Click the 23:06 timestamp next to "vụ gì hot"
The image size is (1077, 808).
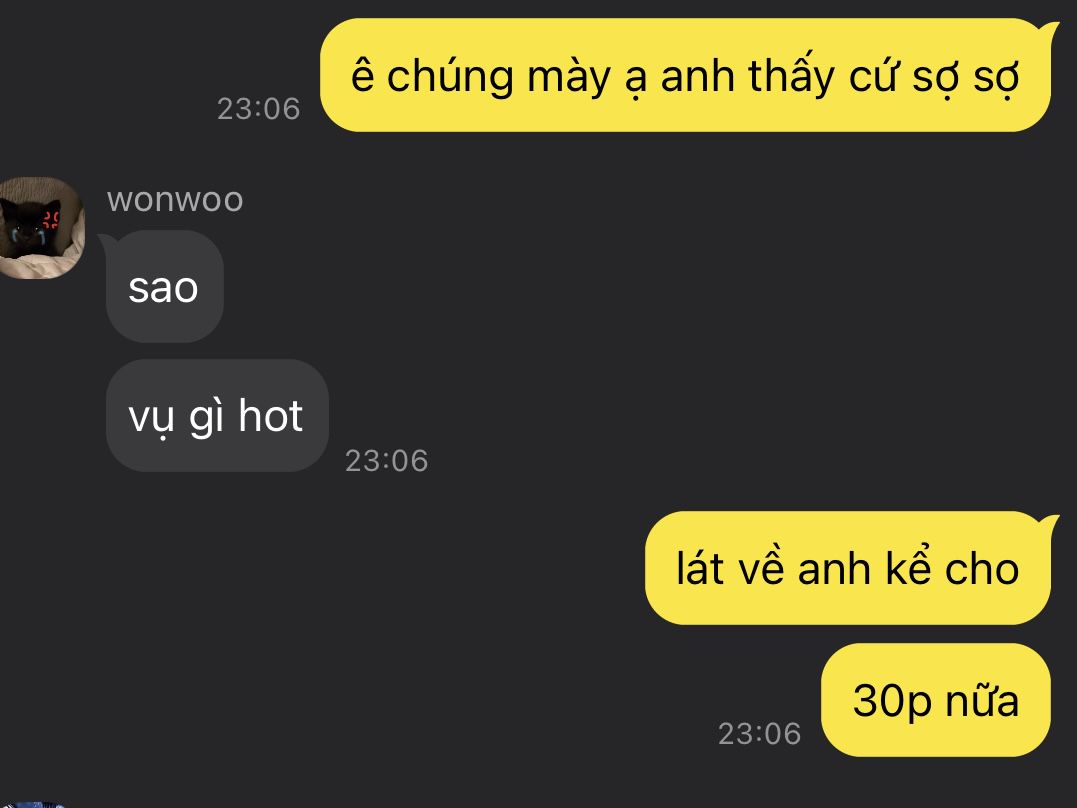pyautogui.click(x=387, y=460)
